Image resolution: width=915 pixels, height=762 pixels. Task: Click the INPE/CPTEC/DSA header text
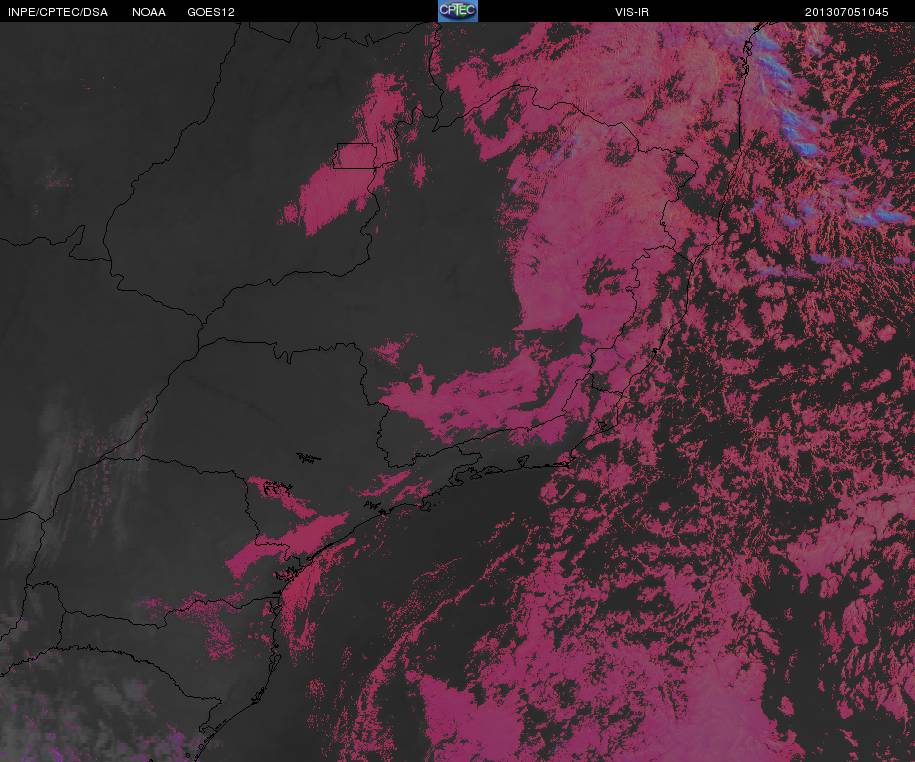58,12
